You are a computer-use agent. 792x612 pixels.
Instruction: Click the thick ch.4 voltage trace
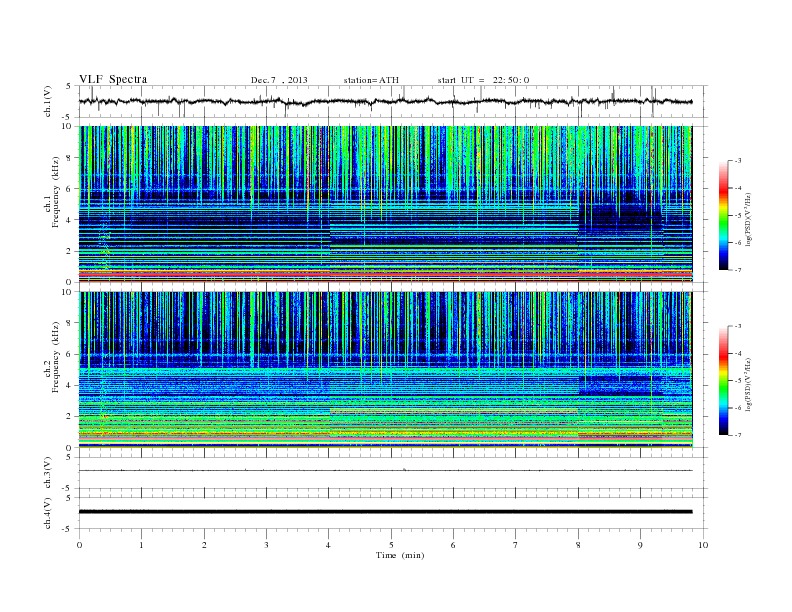[385, 512]
